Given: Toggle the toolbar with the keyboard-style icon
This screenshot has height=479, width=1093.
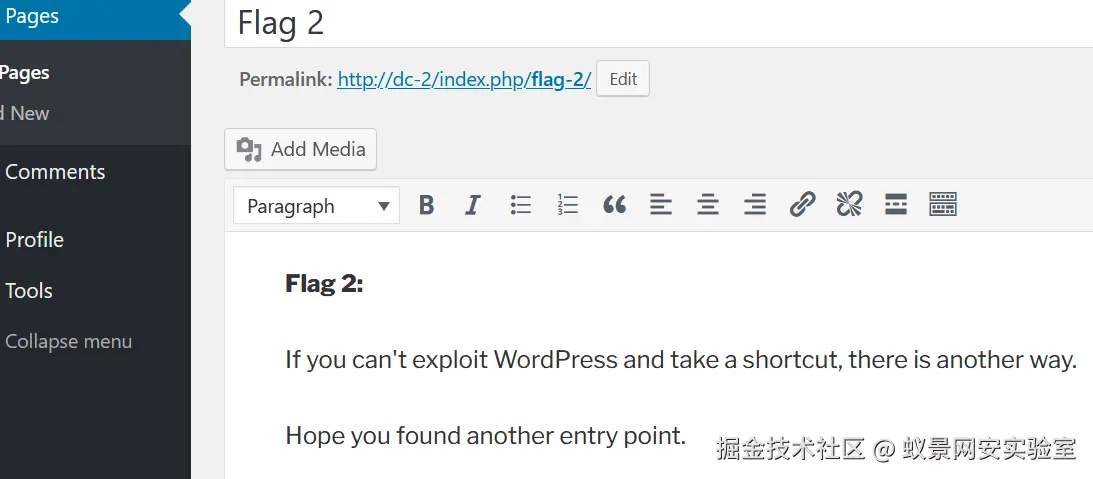Looking at the screenshot, I should [x=943, y=205].
